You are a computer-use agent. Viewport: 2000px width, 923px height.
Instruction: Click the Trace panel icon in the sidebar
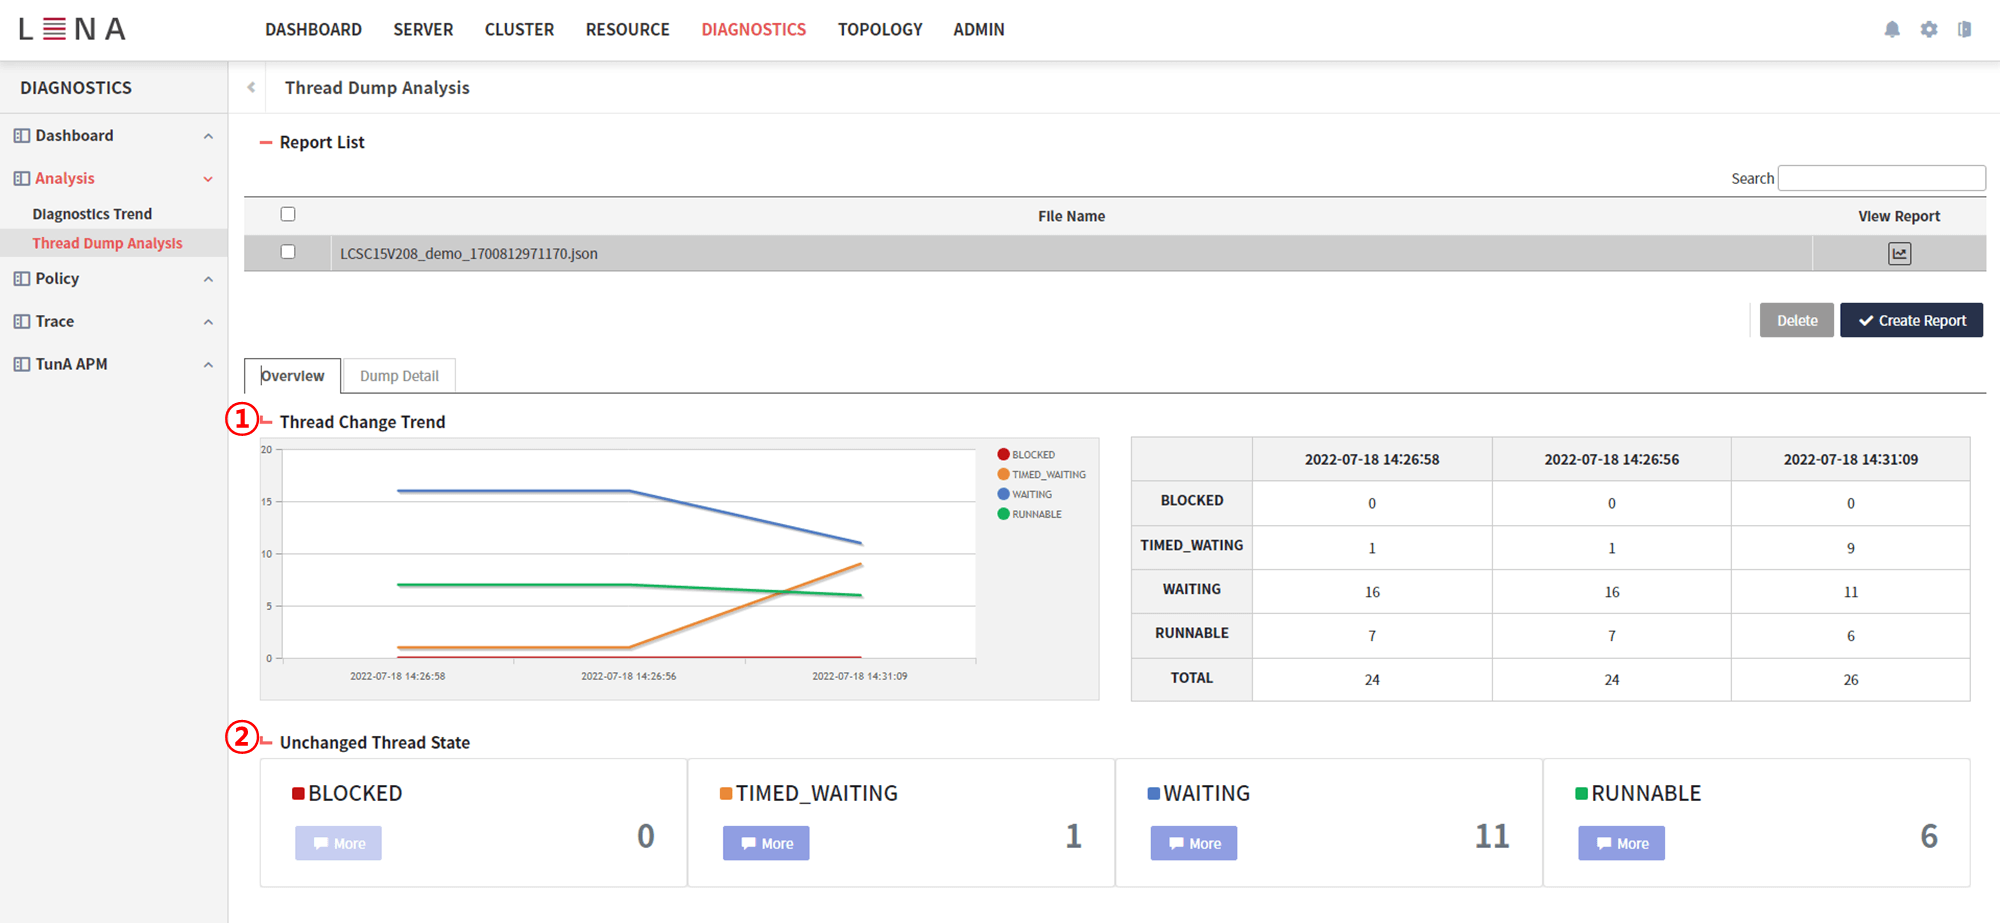[20, 320]
